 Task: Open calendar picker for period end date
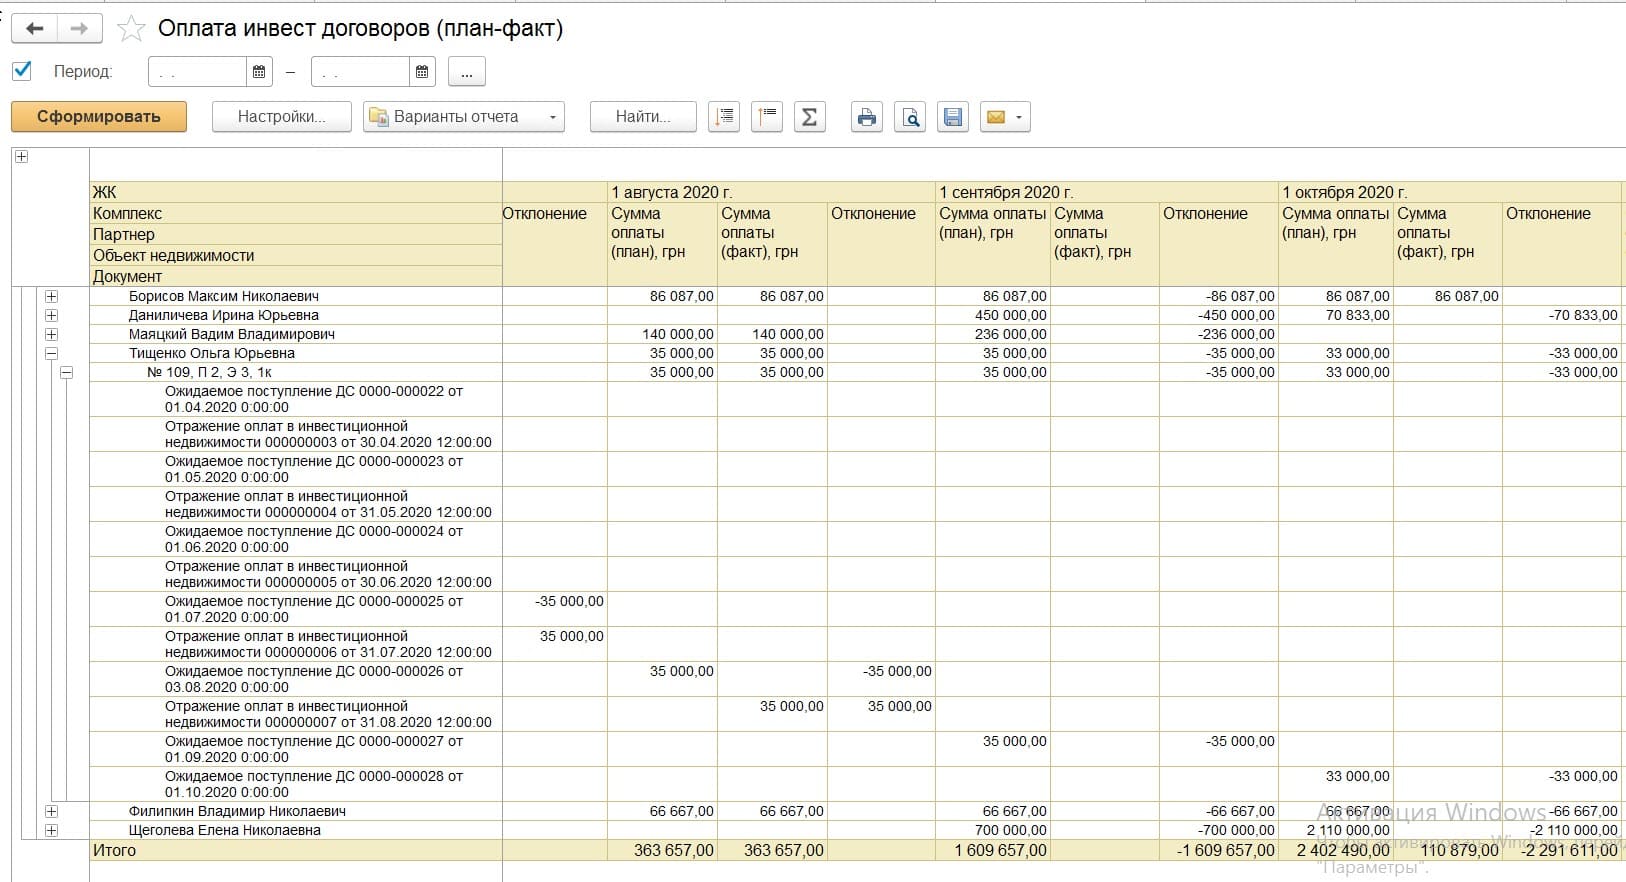[422, 72]
